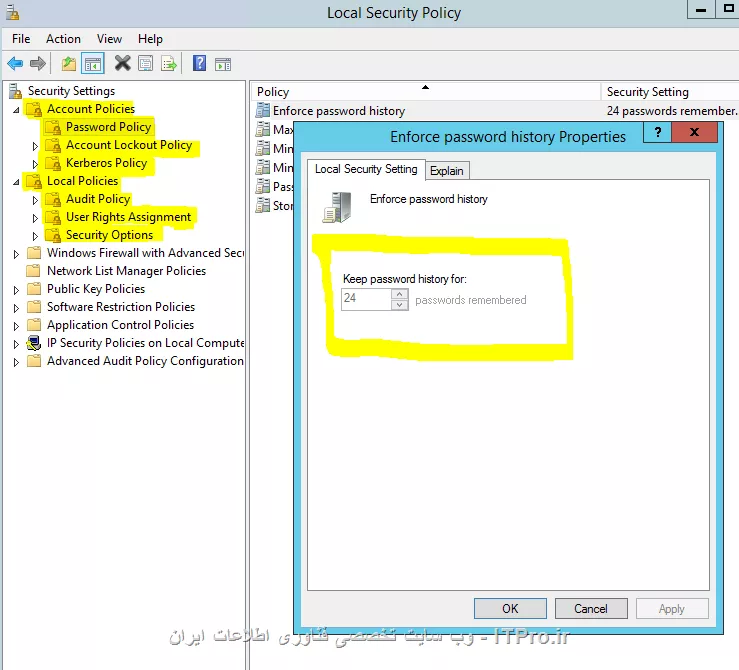Increase password history with the up spinner arrow
This screenshot has height=670, width=739.
(x=400, y=294)
